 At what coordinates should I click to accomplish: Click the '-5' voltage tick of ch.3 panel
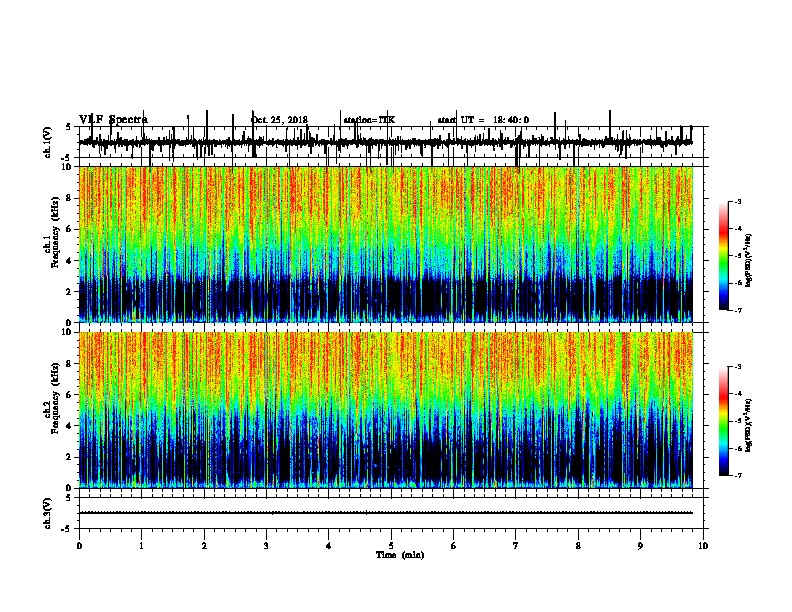point(67,529)
